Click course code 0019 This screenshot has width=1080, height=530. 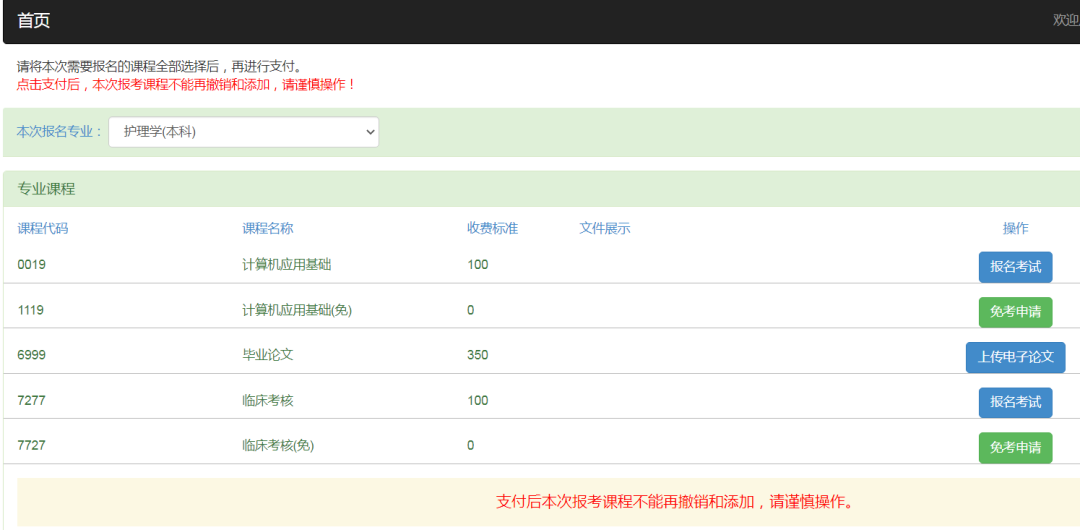click(32, 265)
